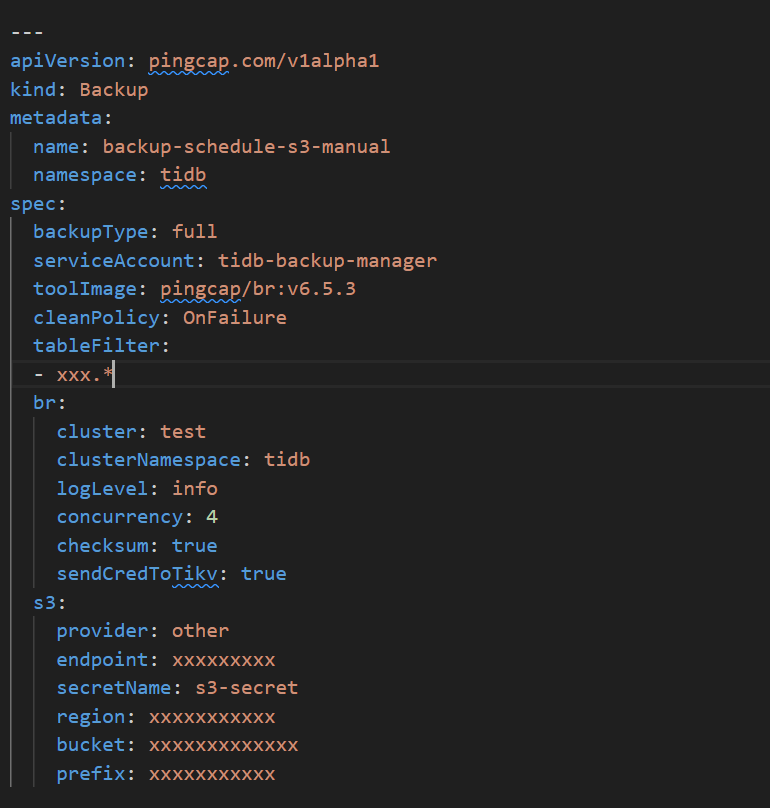Click the 'backup-schedule-s3-manual' name value
The image size is (770, 808).
click(246, 147)
